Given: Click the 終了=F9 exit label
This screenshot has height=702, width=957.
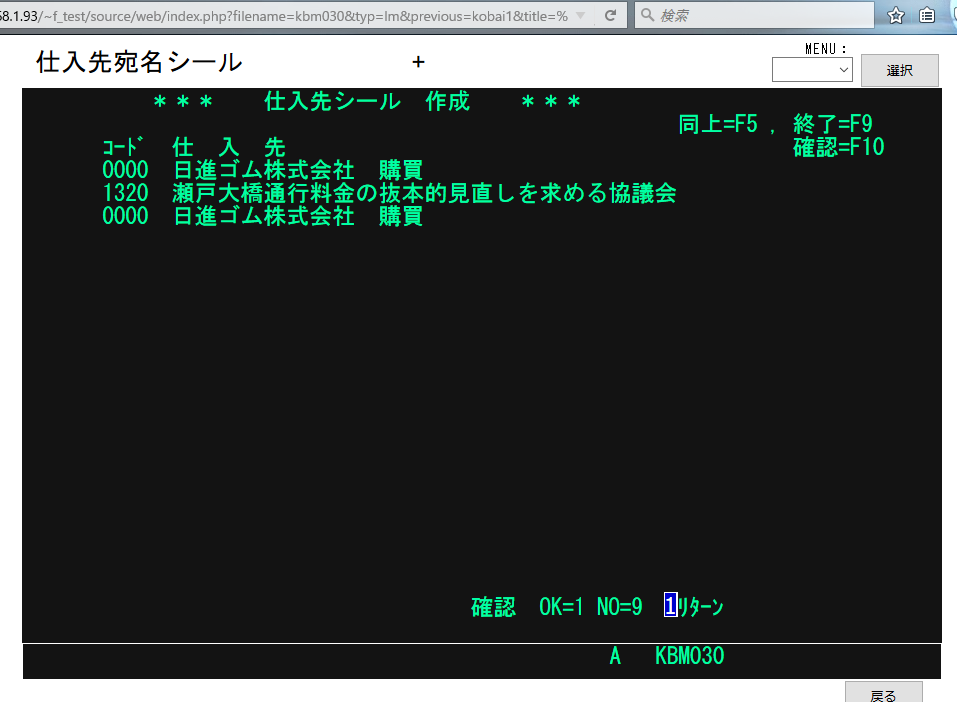Looking at the screenshot, I should tap(832, 124).
